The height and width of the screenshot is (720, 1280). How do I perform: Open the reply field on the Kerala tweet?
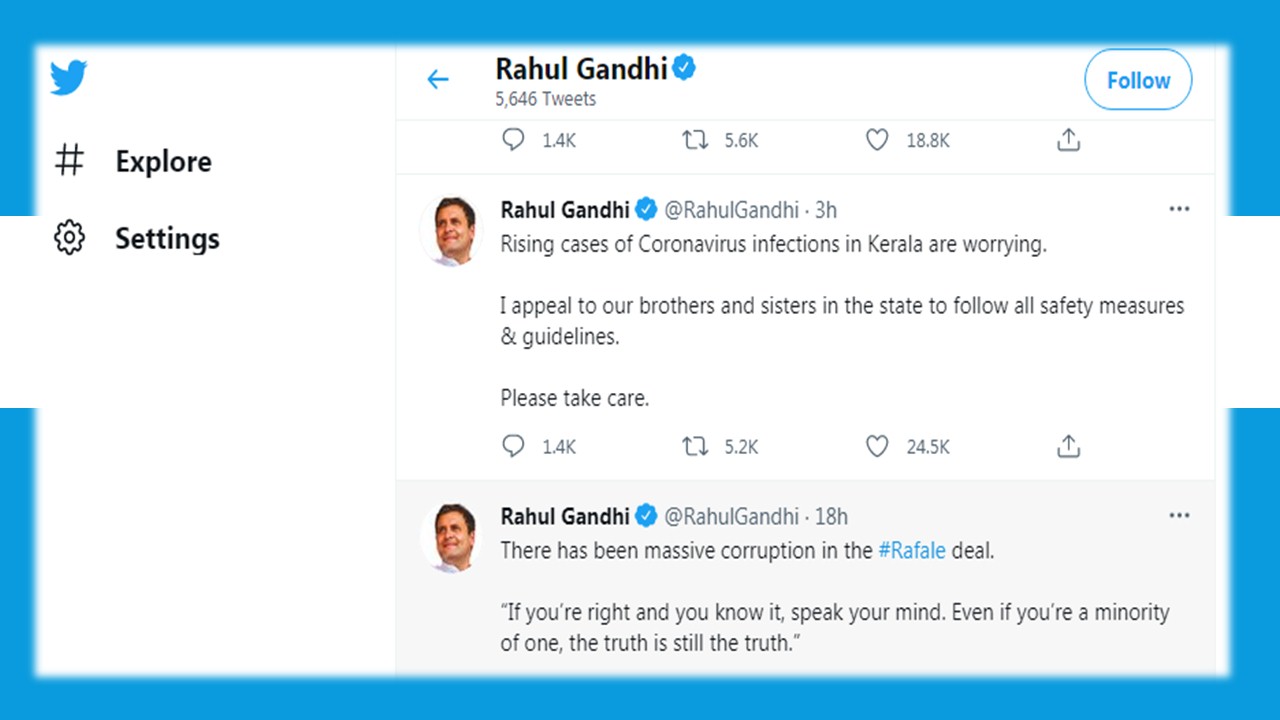[513, 446]
